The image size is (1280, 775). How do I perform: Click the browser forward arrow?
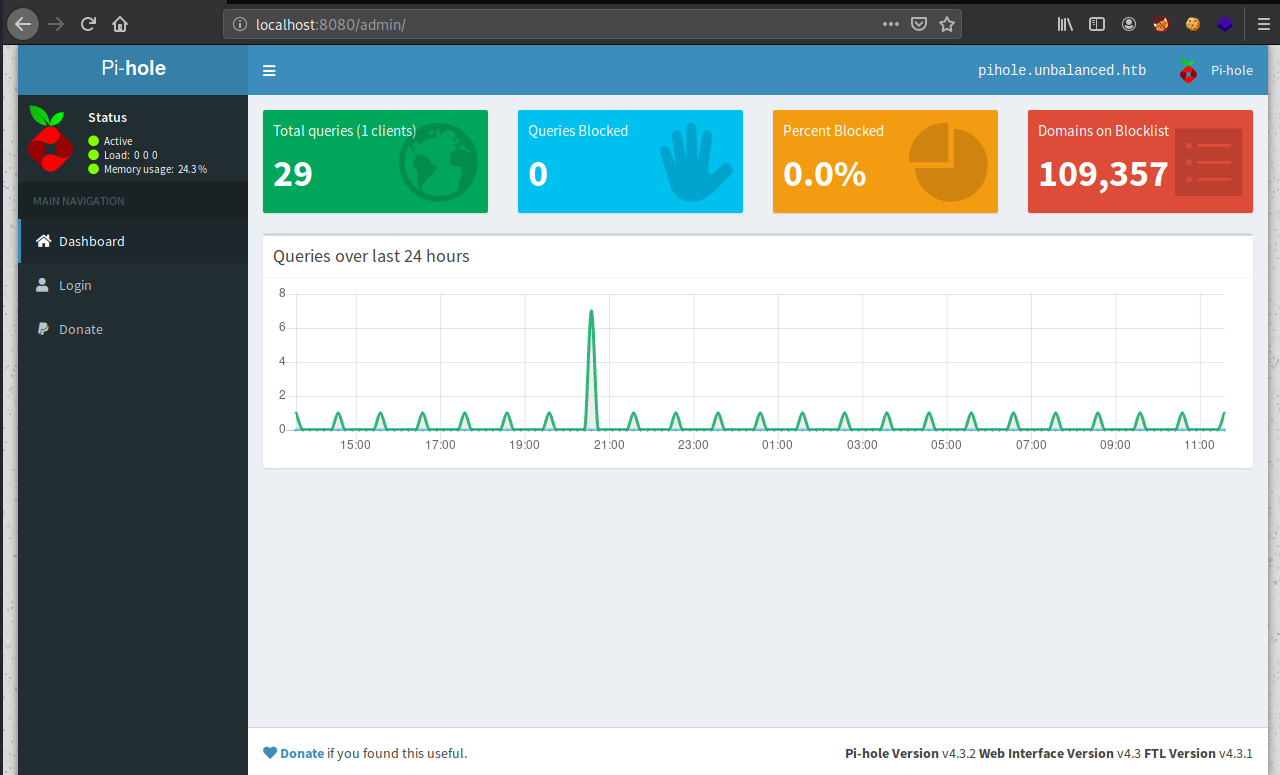(56, 24)
